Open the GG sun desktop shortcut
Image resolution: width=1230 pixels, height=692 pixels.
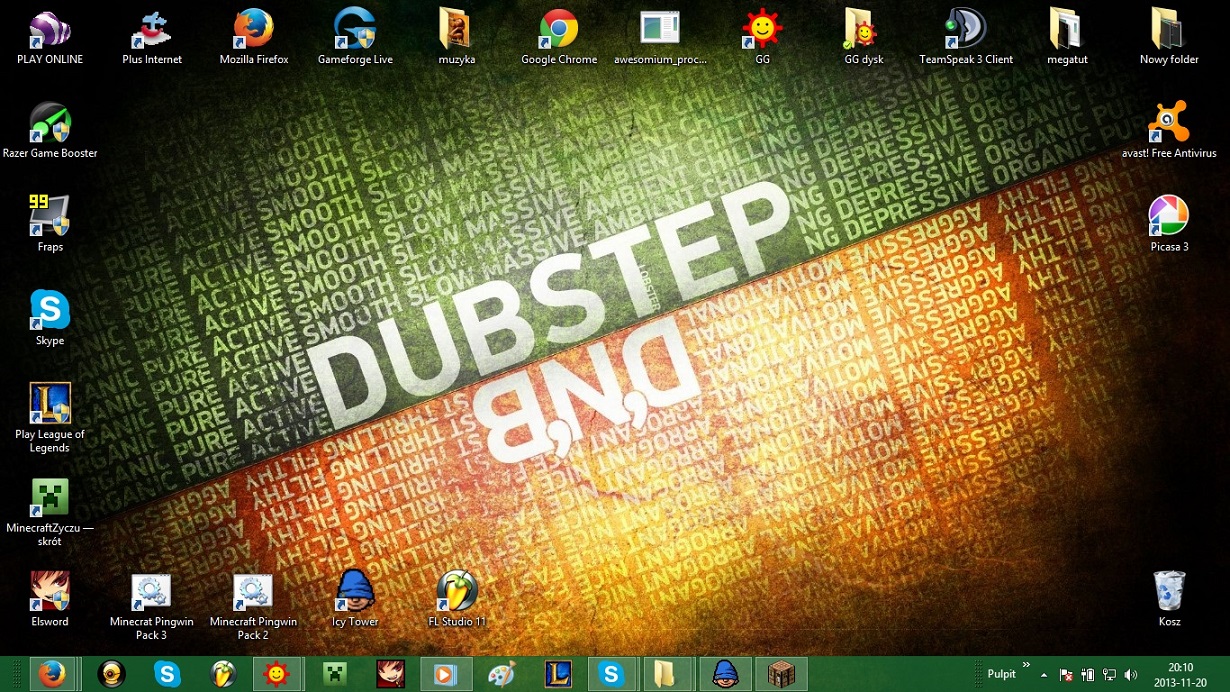pos(762,37)
